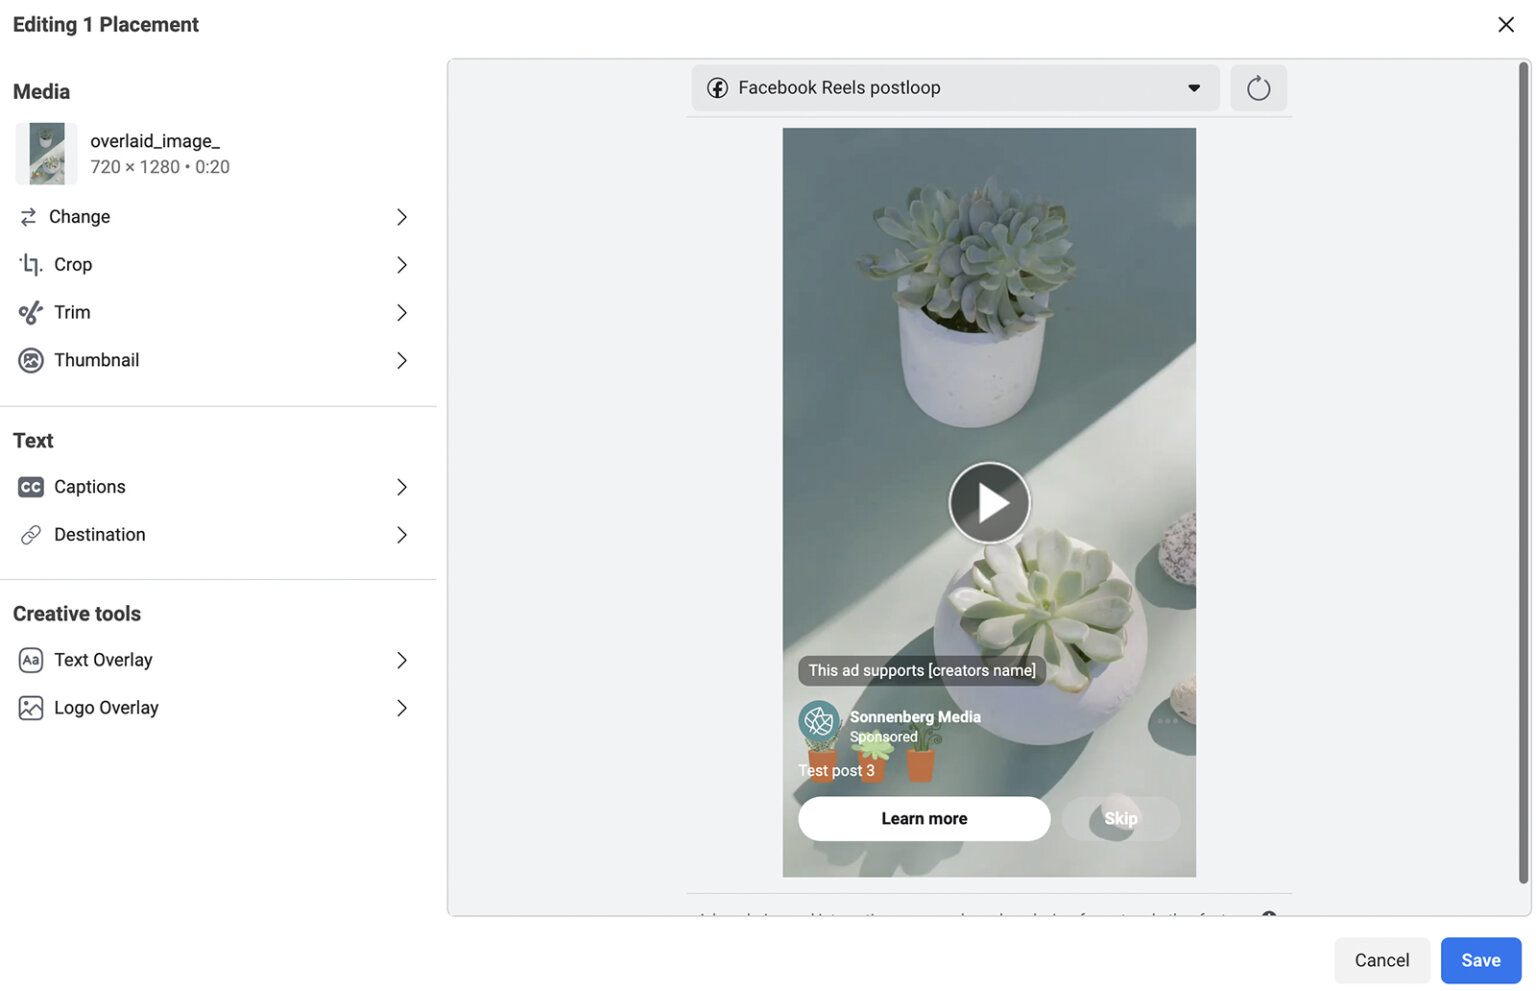The height and width of the screenshot is (991, 1536).
Task: Open the Facebook Reels postloop placement dropdown
Action: point(954,87)
